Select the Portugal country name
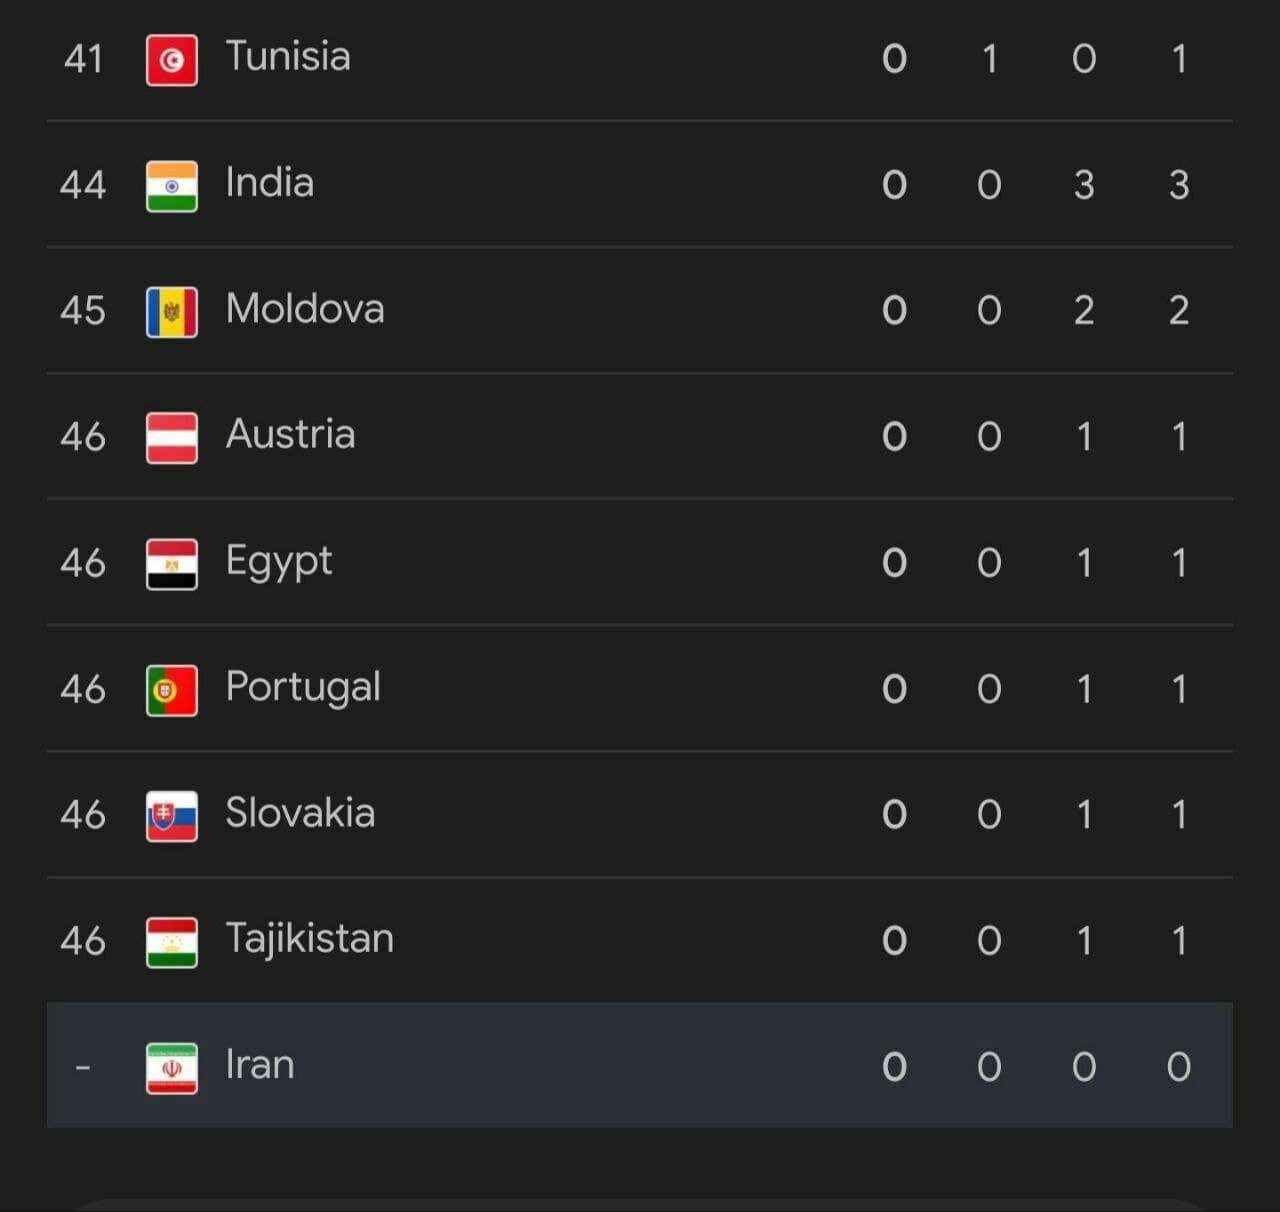 click(x=303, y=688)
